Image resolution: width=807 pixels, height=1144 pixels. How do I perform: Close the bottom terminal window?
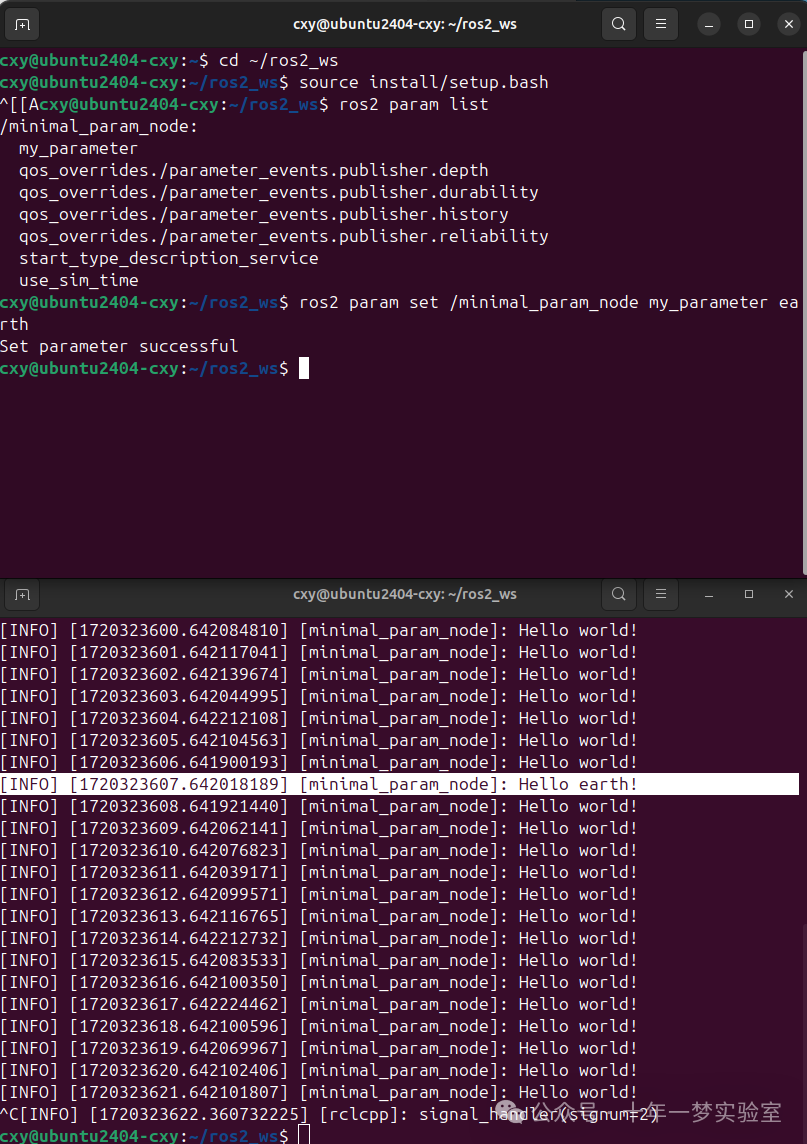coord(789,595)
